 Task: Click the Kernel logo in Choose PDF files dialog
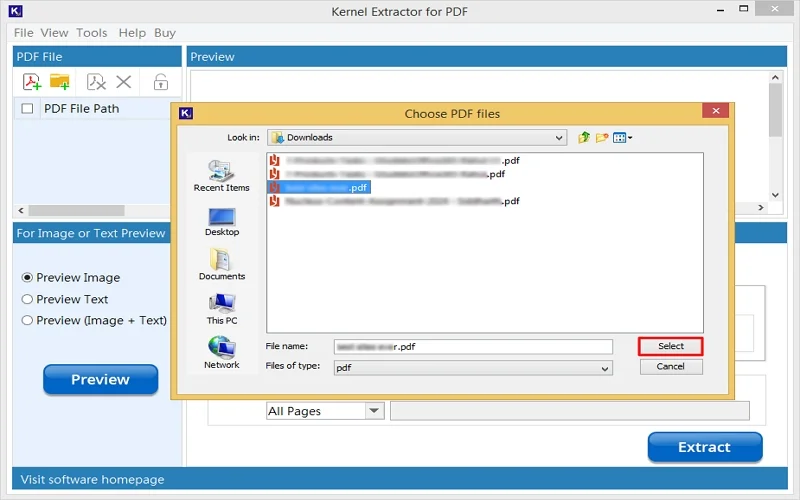[186, 113]
